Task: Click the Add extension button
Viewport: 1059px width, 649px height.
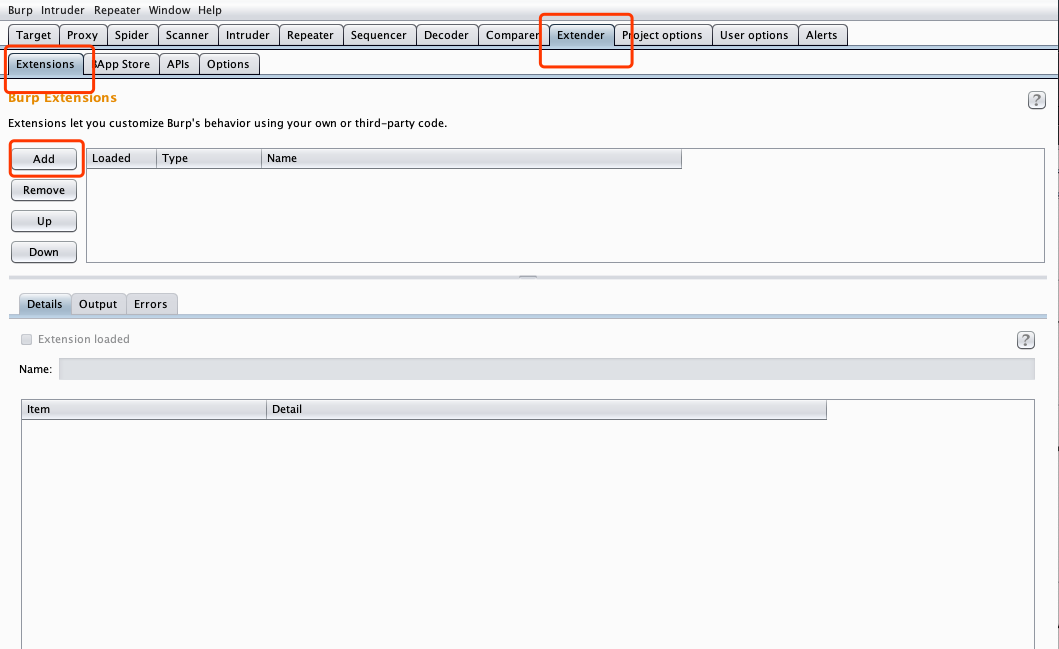Action: [x=44, y=159]
